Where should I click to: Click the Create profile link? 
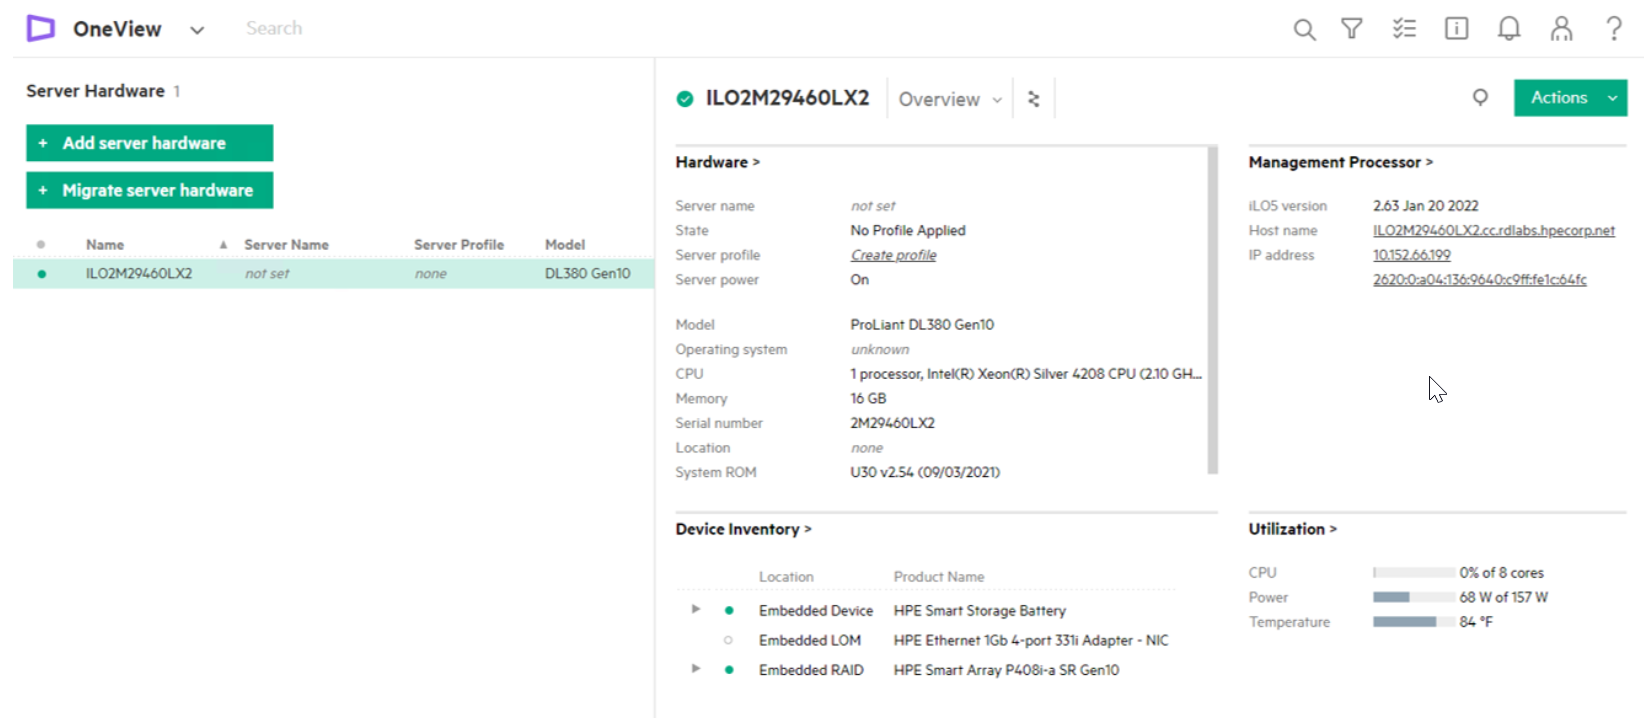893,255
